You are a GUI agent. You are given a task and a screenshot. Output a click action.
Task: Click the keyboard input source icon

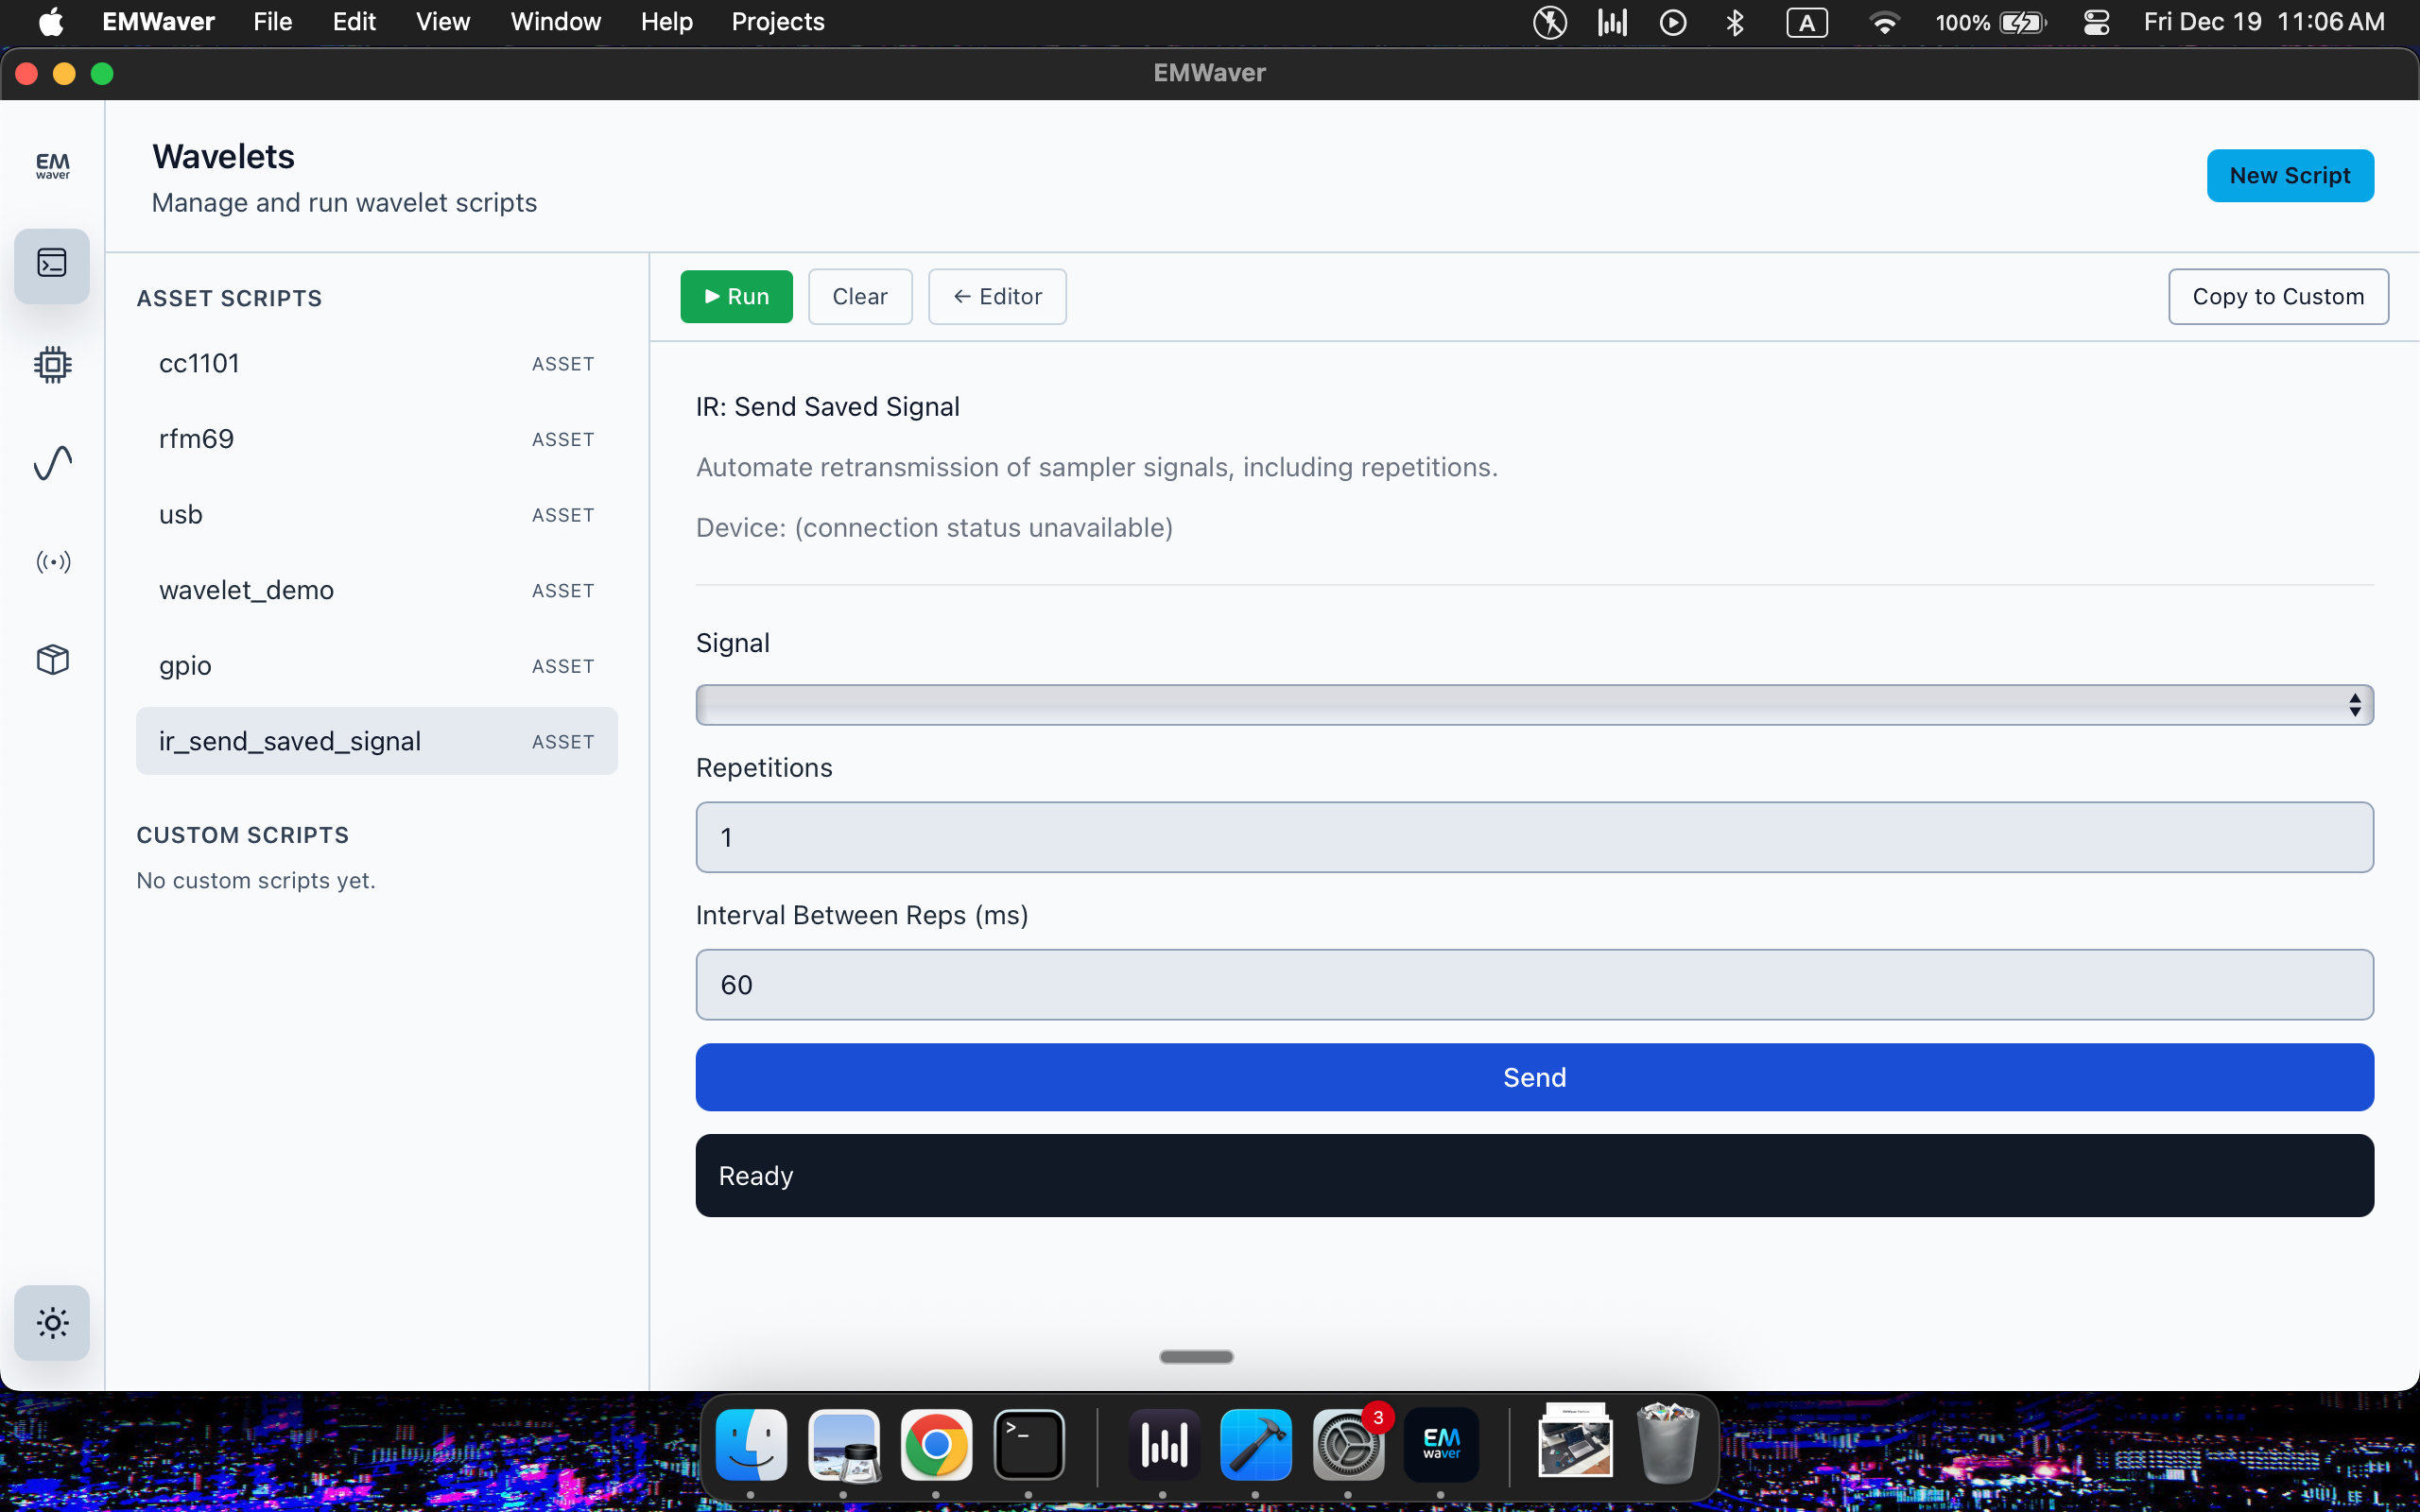1807,22
